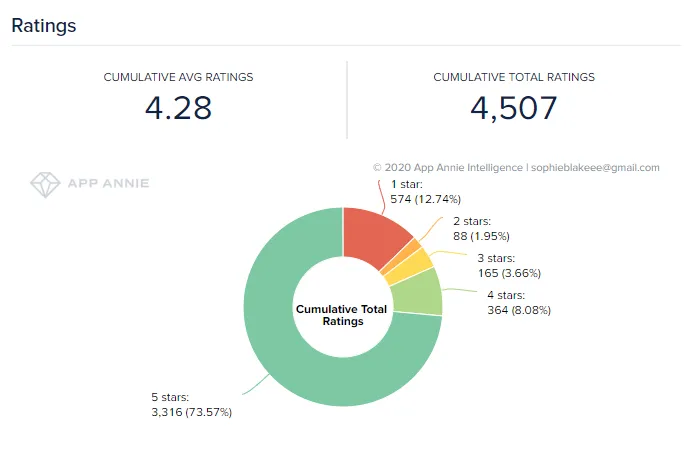Viewport: 684px width, 470px height.
Task: Click the 3 stars 165 (3.66%) label
Action: (509, 266)
